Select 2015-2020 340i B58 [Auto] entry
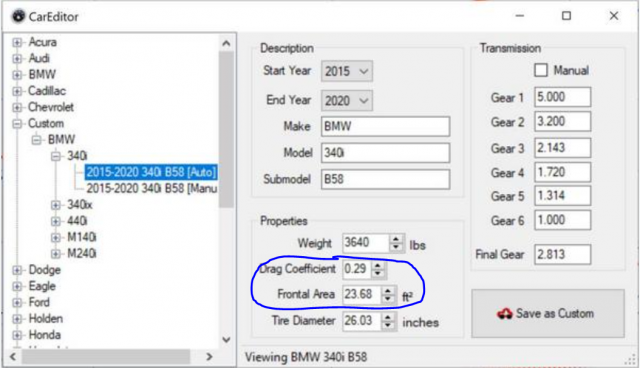Image resolution: width=640 pixels, height=368 pixels. click(x=151, y=172)
